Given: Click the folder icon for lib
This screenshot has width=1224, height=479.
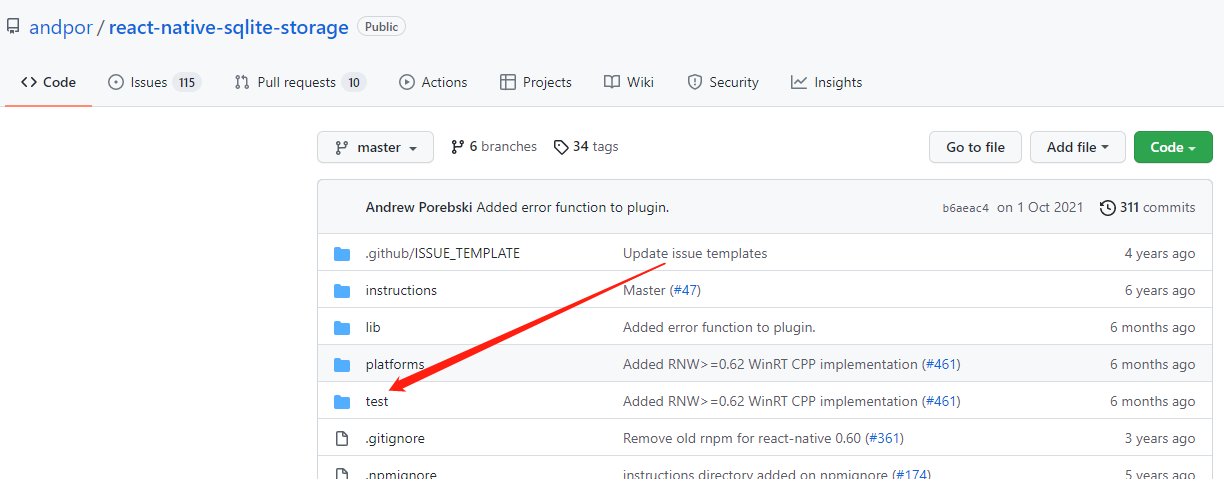Looking at the screenshot, I should pos(342,328).
